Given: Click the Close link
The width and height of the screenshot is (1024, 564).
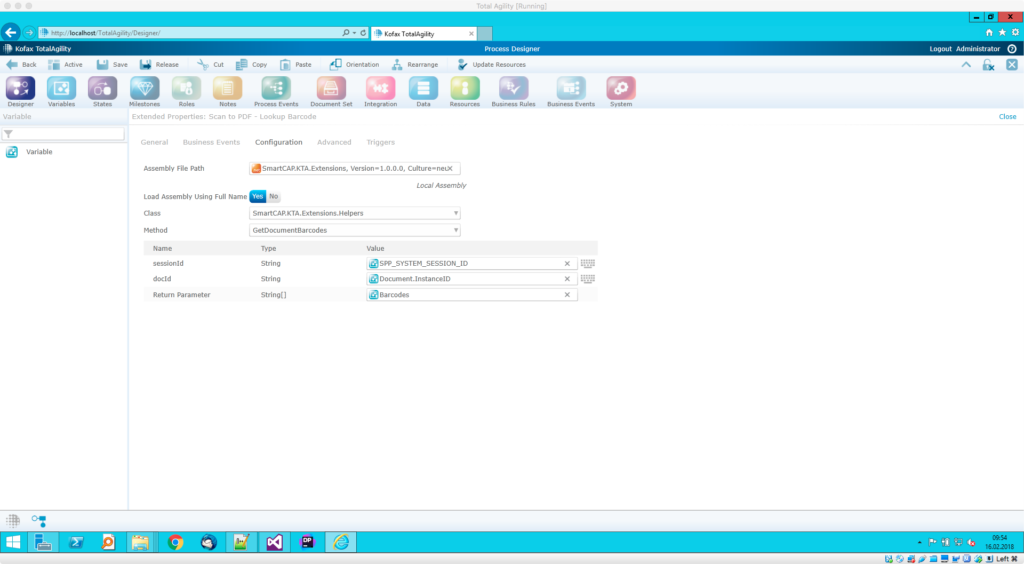Looking at the screenshot, I should [1007, 116].
